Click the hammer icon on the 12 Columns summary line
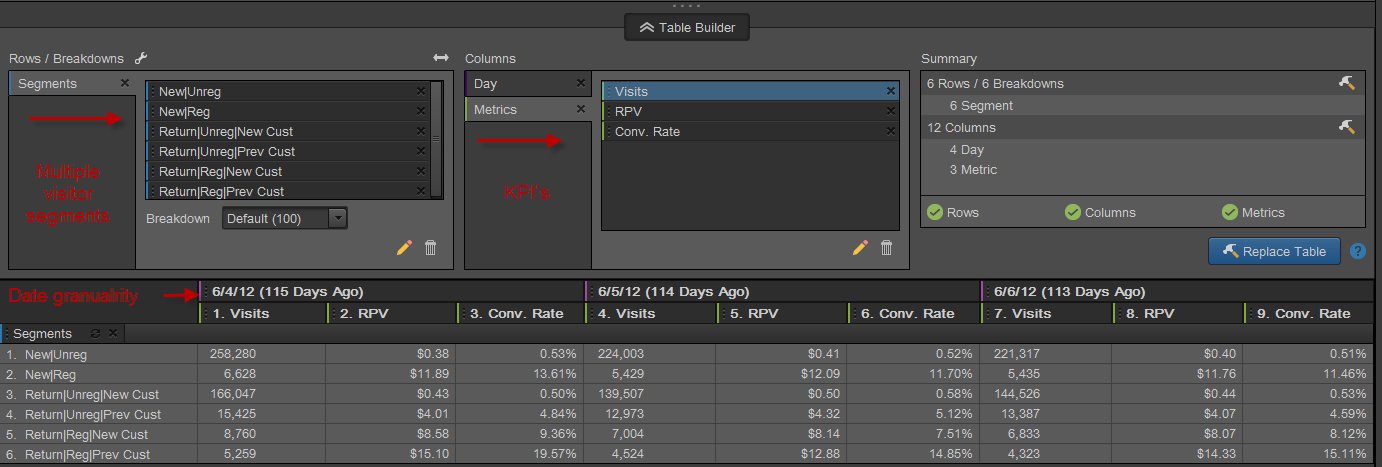Image resolution: width=1382 pixels, height=467 pixels. (1346, 128)
